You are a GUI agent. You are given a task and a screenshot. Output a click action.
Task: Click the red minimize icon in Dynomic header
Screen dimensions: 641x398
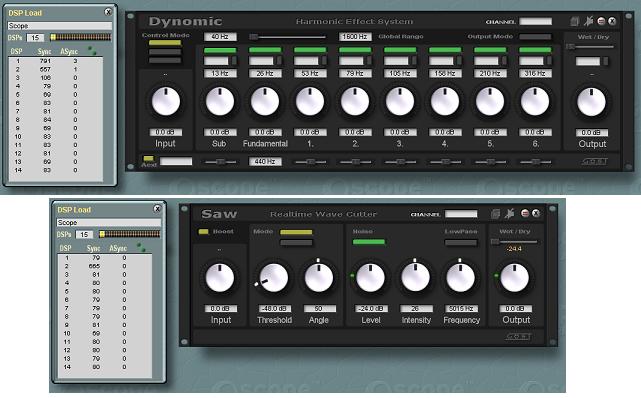(x=601, y=21)
